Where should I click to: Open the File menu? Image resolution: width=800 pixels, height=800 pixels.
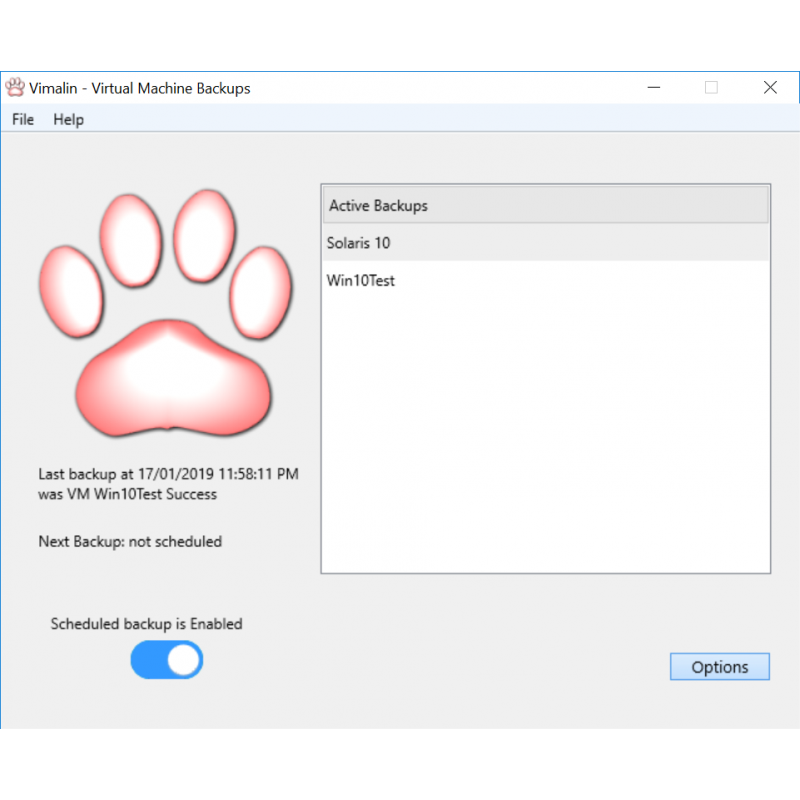click(23, 119)
